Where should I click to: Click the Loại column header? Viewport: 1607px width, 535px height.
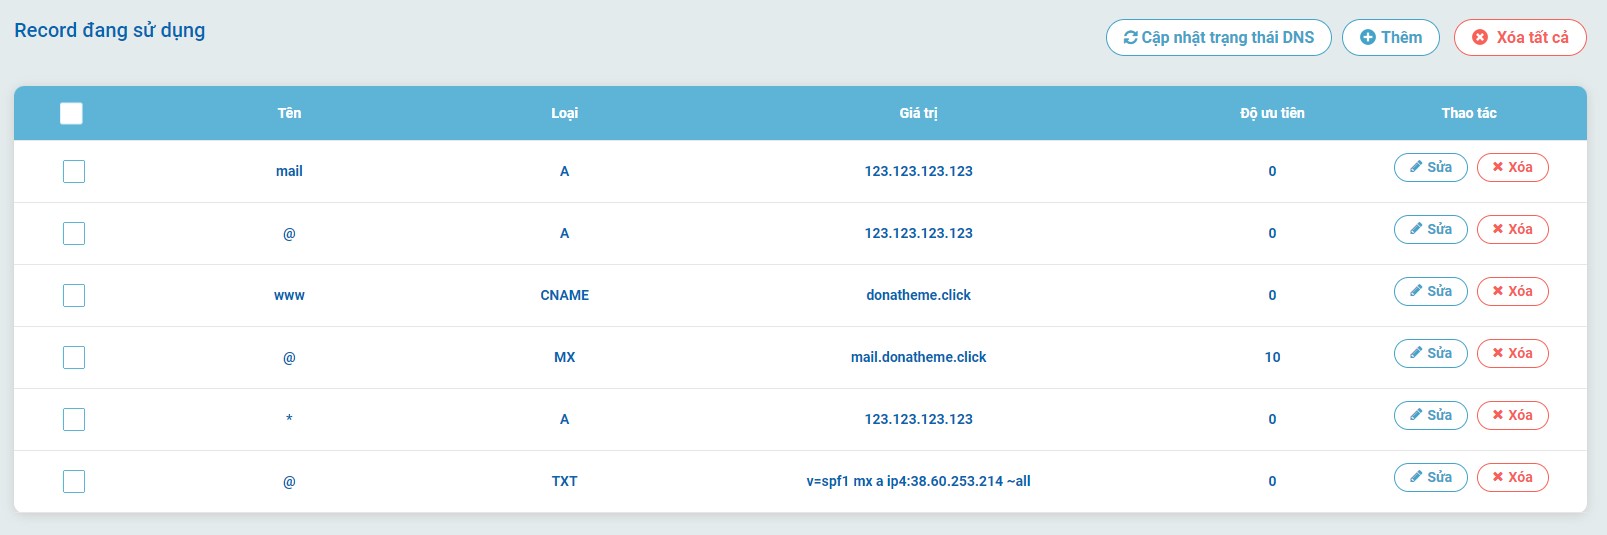click(x=564, y=113)
